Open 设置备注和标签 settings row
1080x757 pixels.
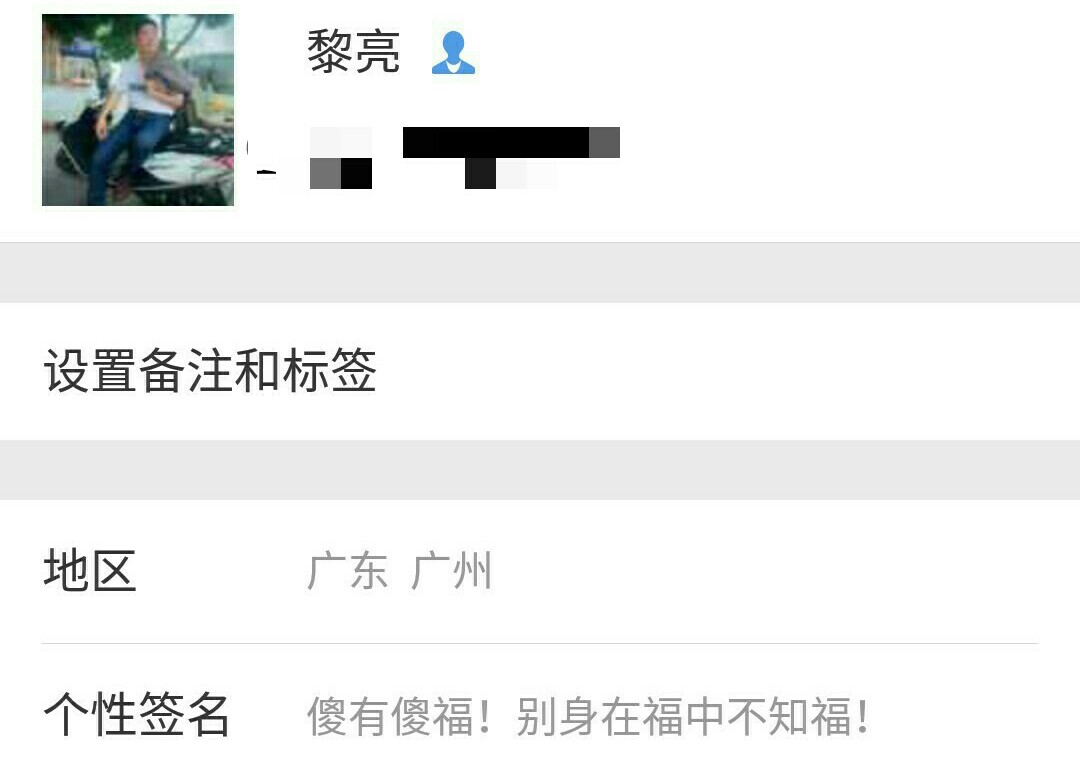pos(540,371)
